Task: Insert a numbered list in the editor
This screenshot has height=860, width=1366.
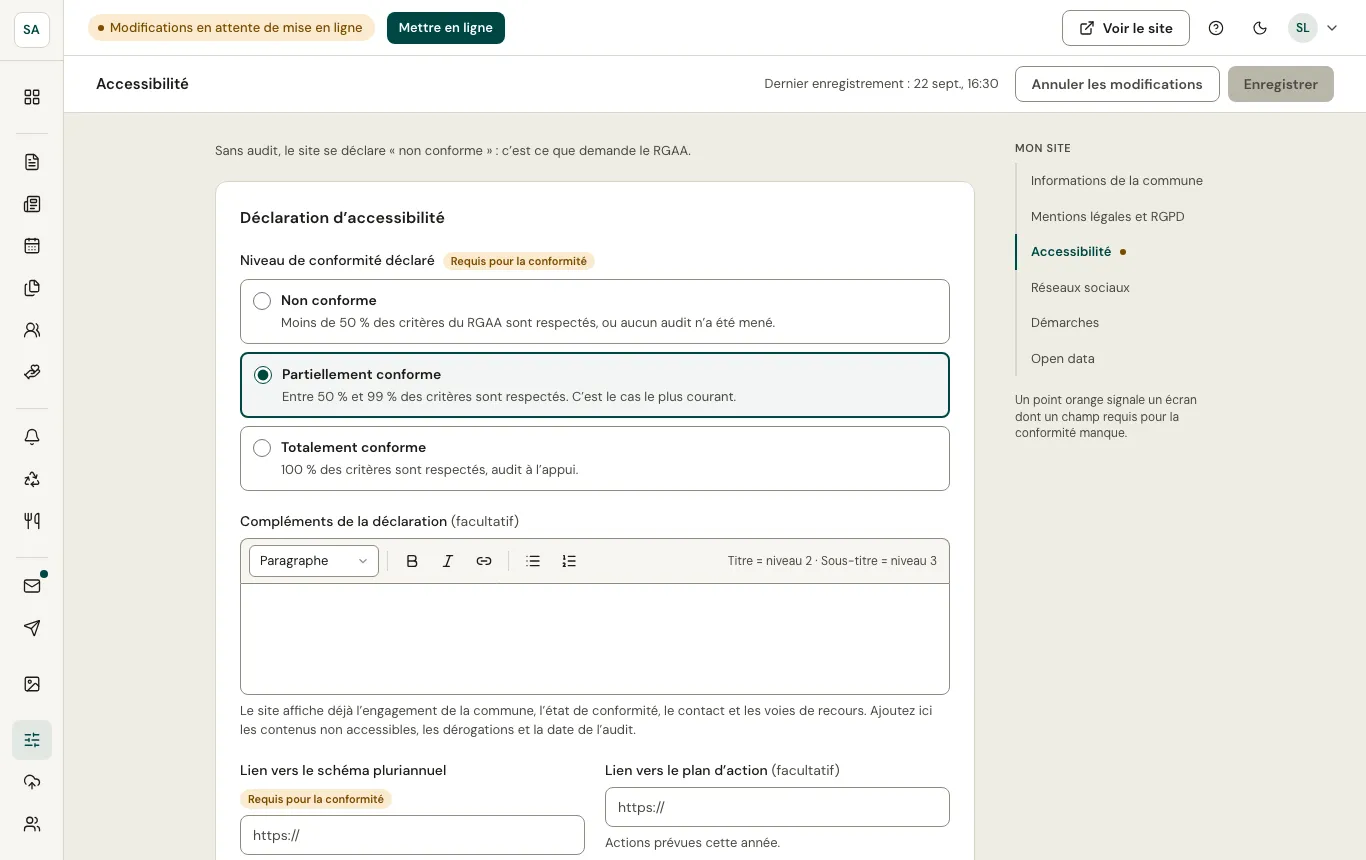Action: [x=569, y=561]
